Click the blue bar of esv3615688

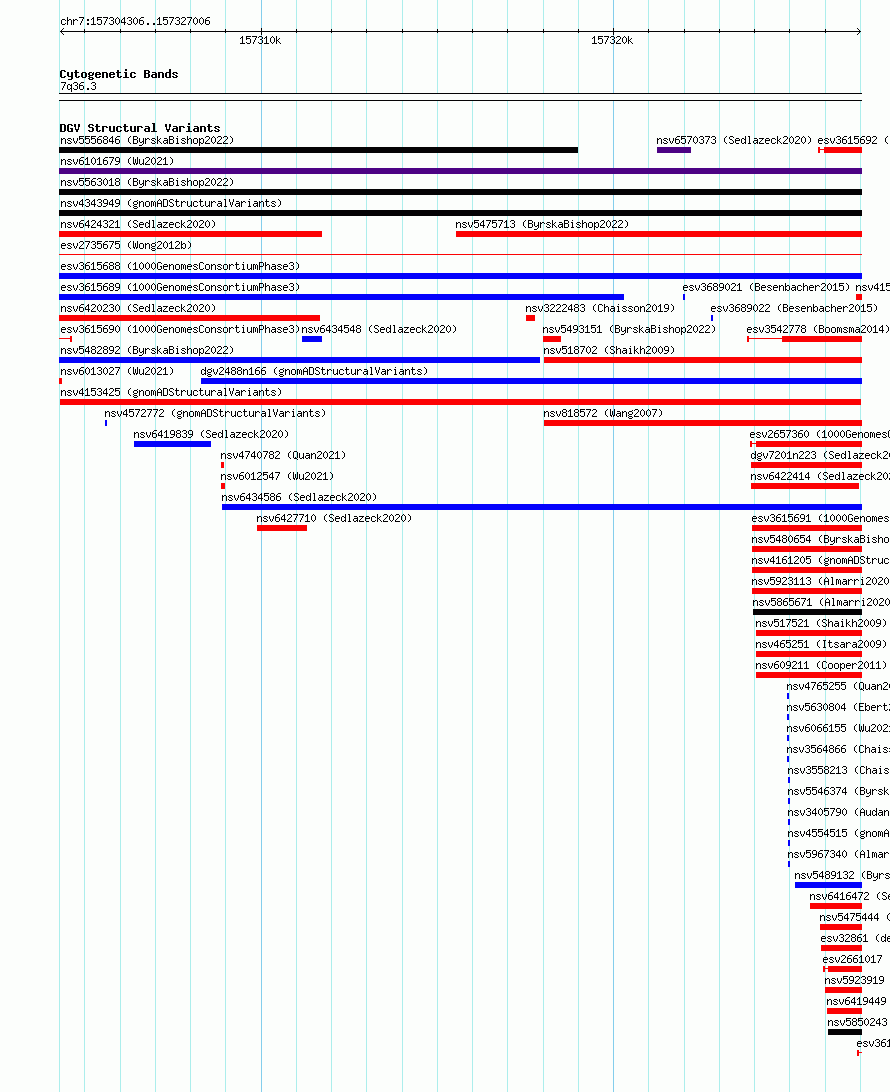(460, 276)
